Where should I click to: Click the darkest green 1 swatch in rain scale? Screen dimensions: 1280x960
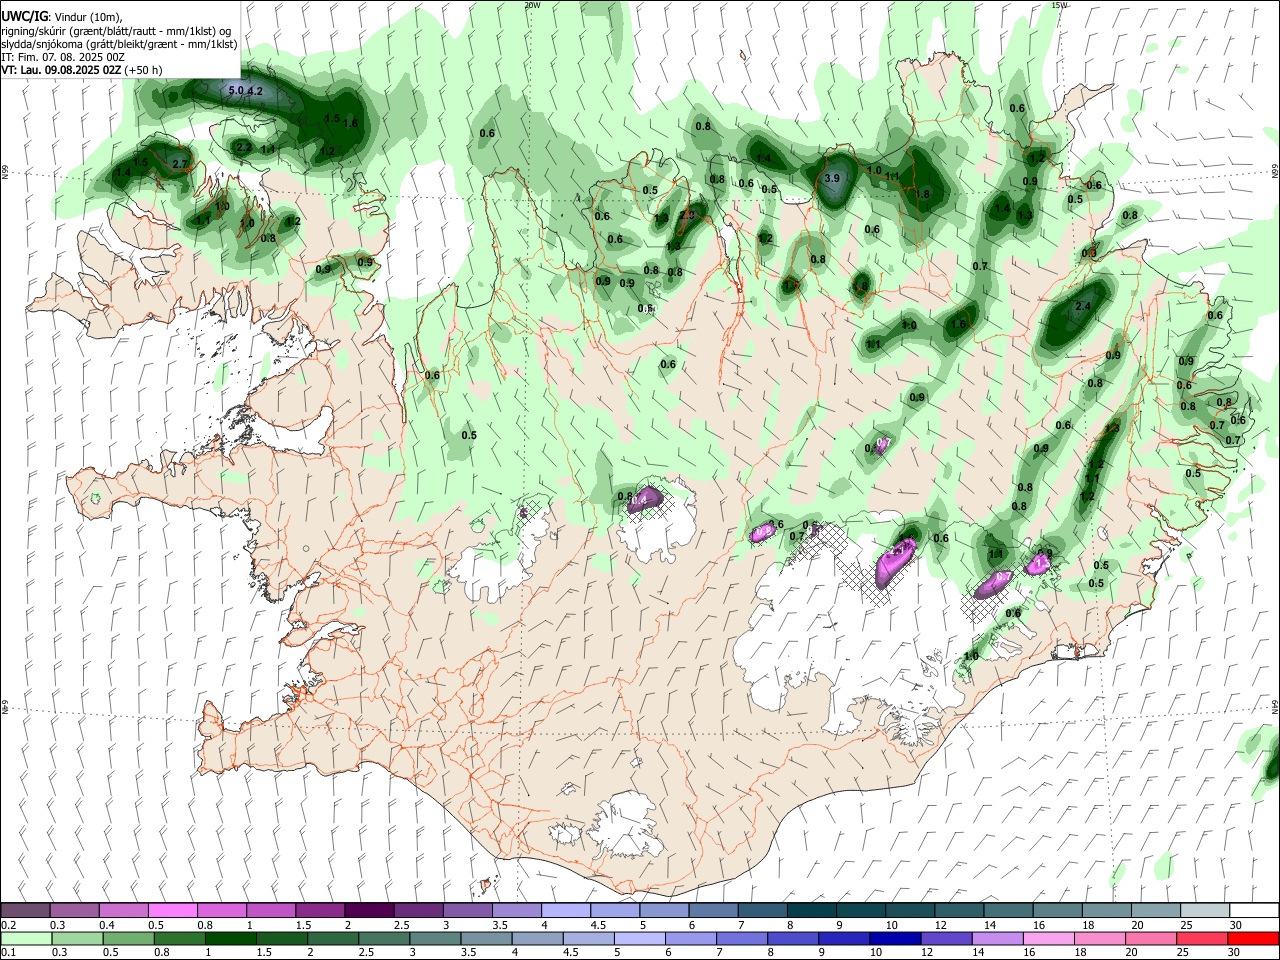tap(230, 938)
